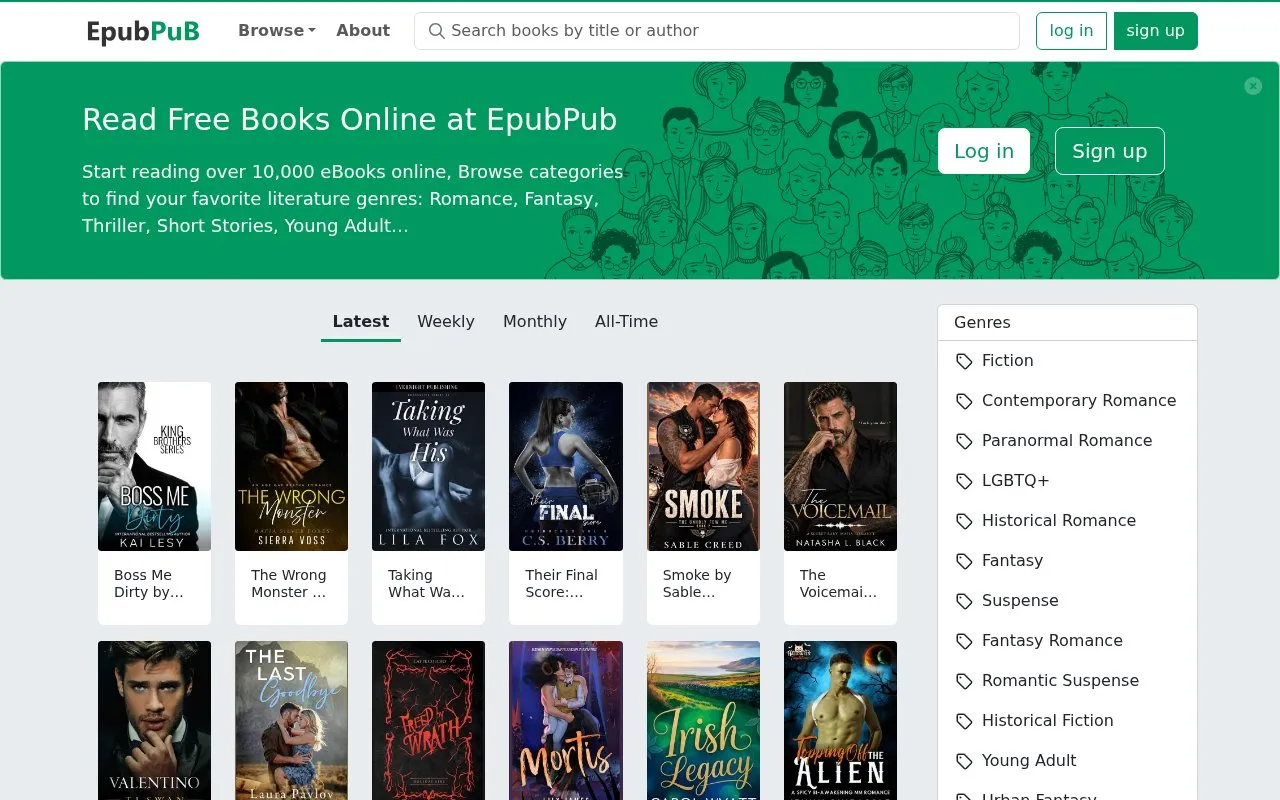The image size is (1280, 800).
Task: Click the EpubPub logo
Action: pyautogui.click(x=143, y=31)
